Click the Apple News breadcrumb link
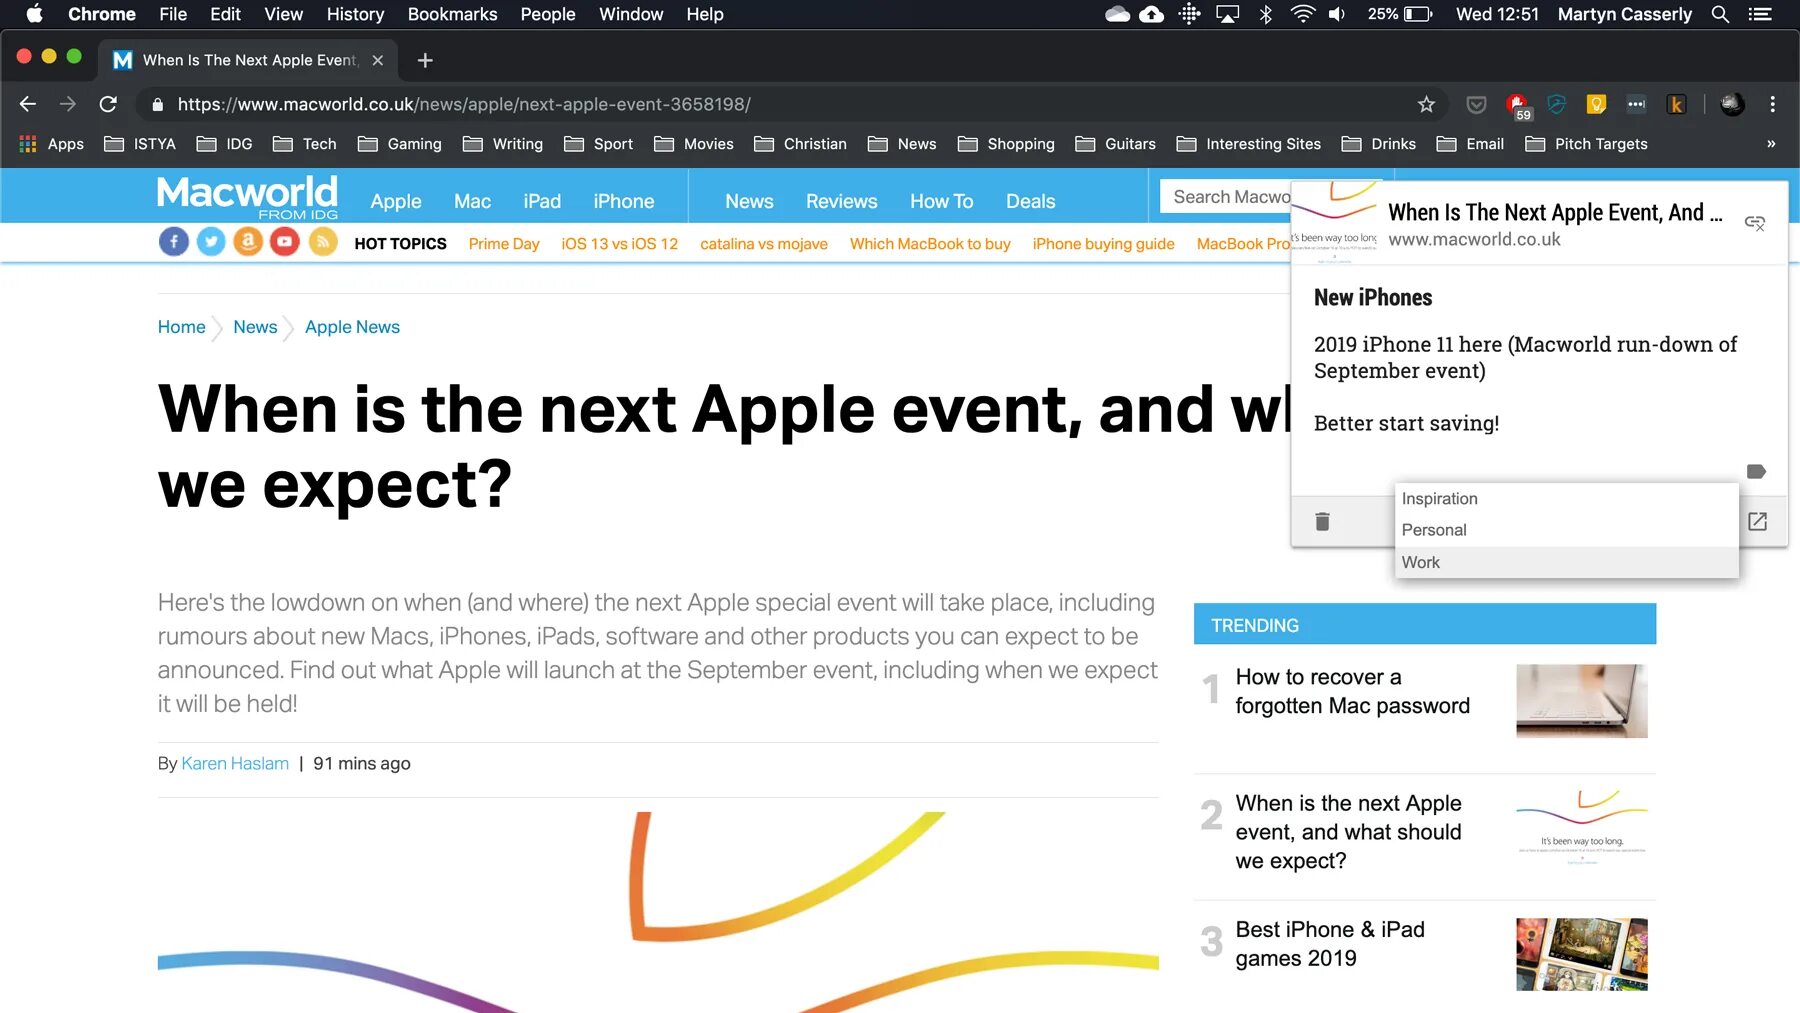1800x1013 pixels. [x=352, y=327]
